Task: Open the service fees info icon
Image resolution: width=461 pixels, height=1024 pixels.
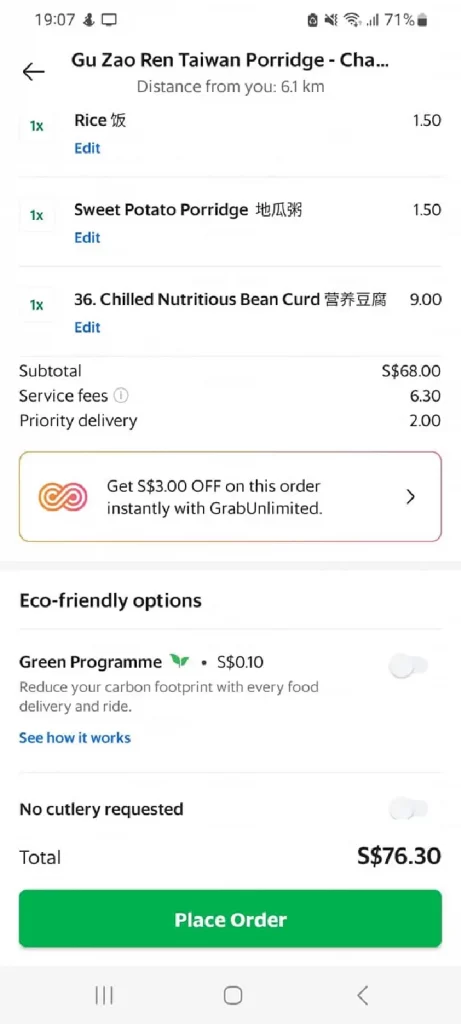Action: 121,396
